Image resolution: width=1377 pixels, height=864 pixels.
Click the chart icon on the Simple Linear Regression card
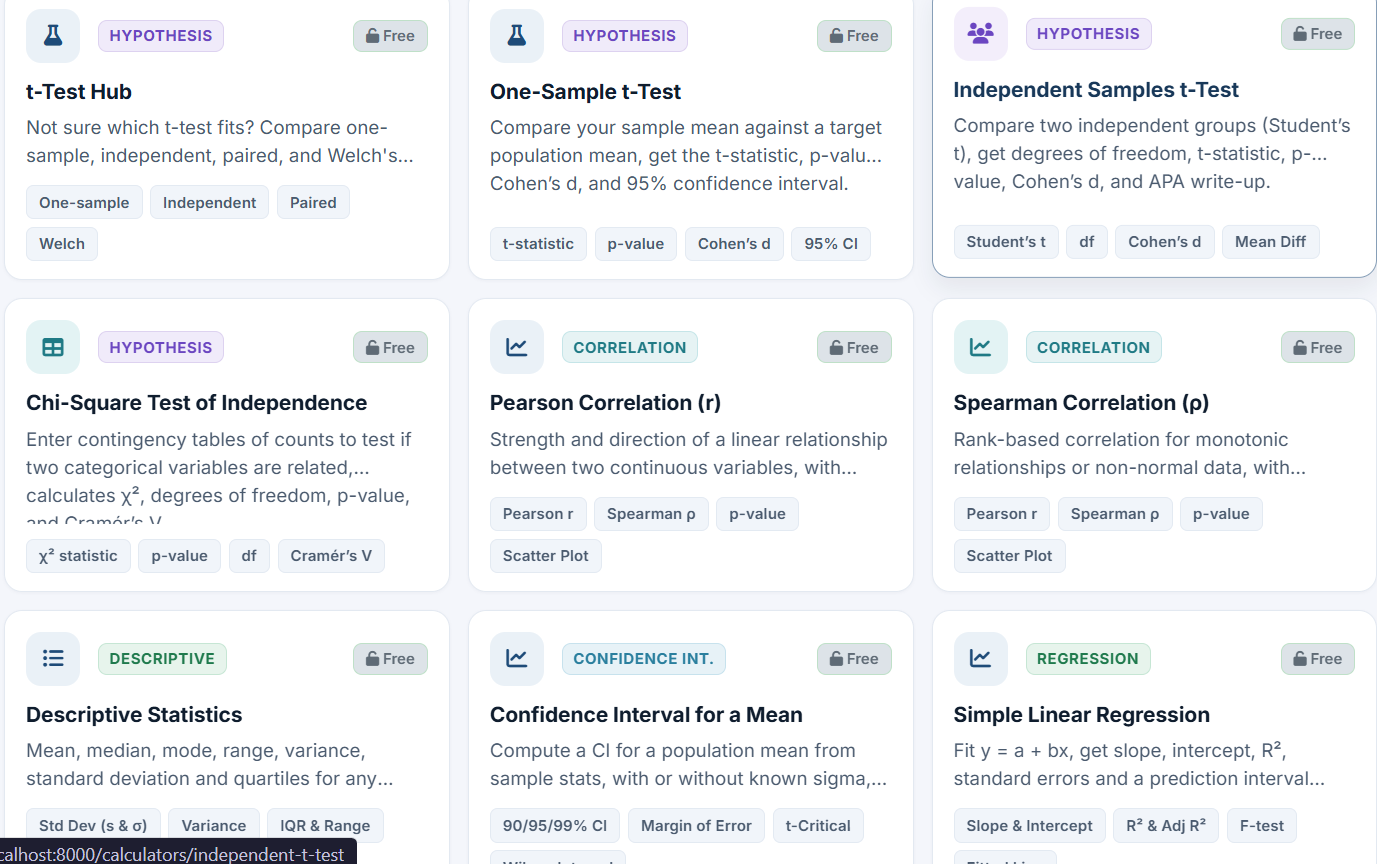[981, 658]
